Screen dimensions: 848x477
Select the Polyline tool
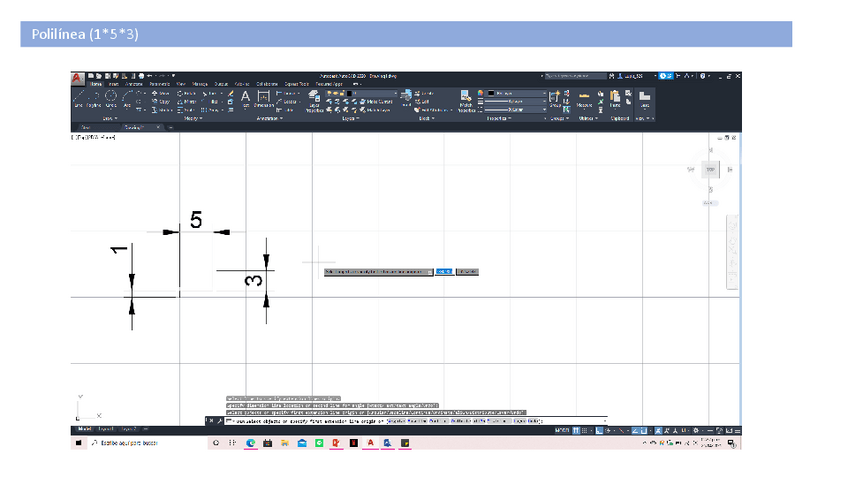94,99
